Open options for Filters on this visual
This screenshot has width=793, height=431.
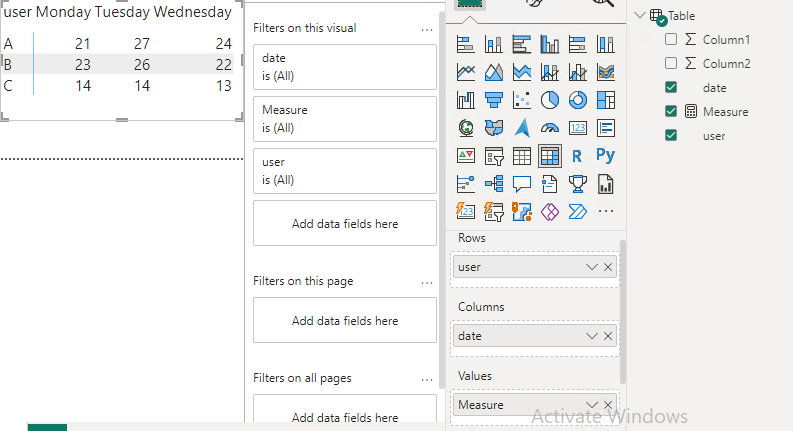427,30
